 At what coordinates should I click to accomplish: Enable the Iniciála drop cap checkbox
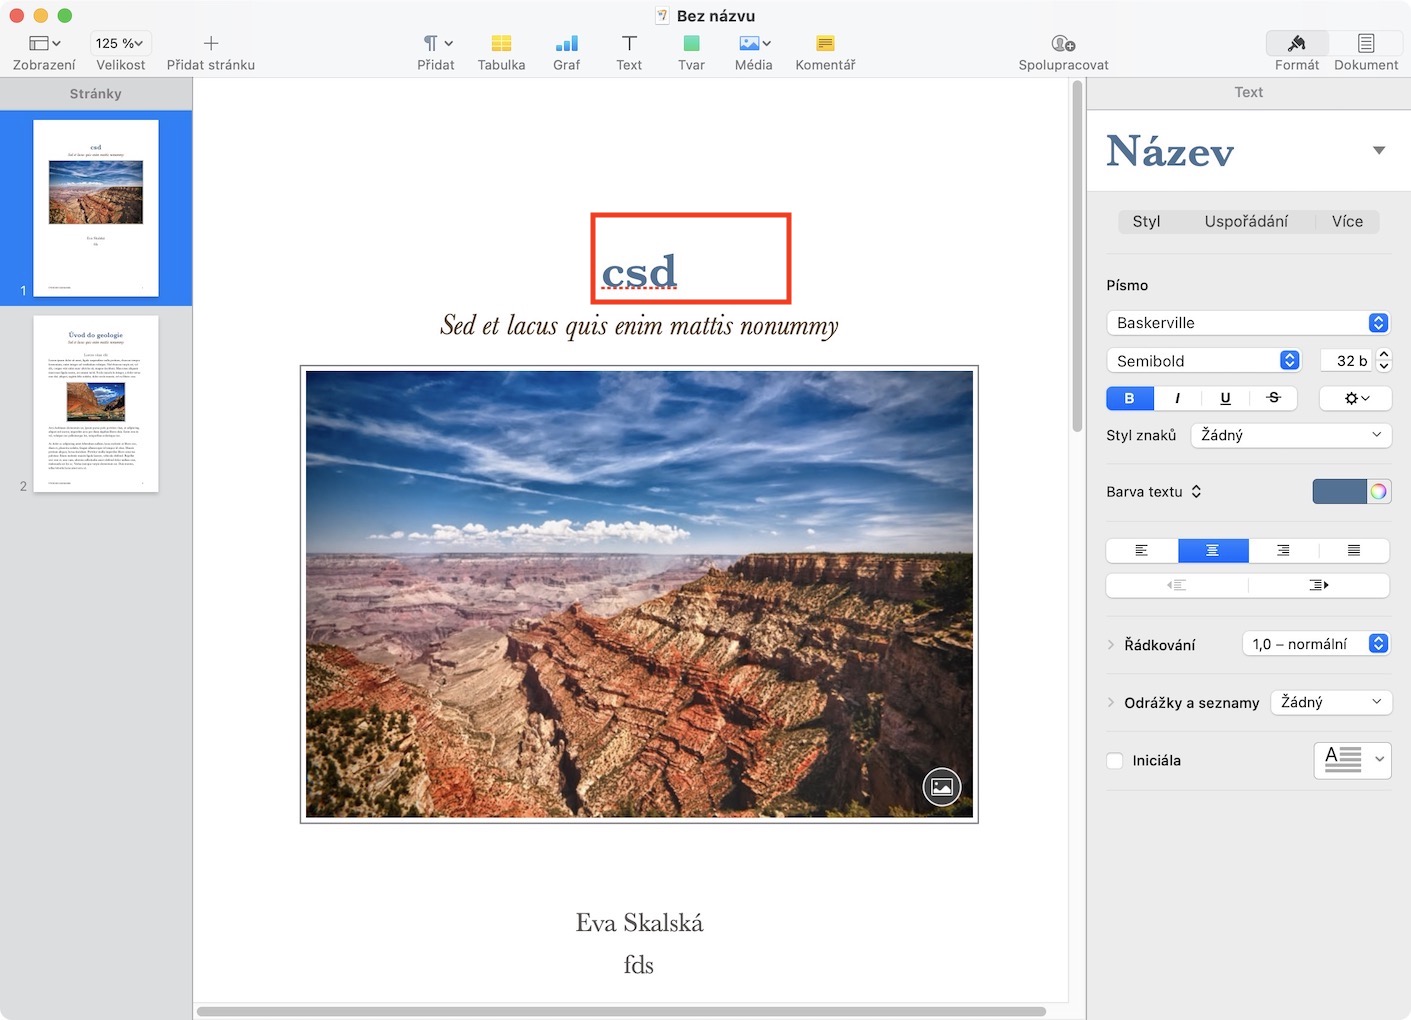click(1115, 761)
